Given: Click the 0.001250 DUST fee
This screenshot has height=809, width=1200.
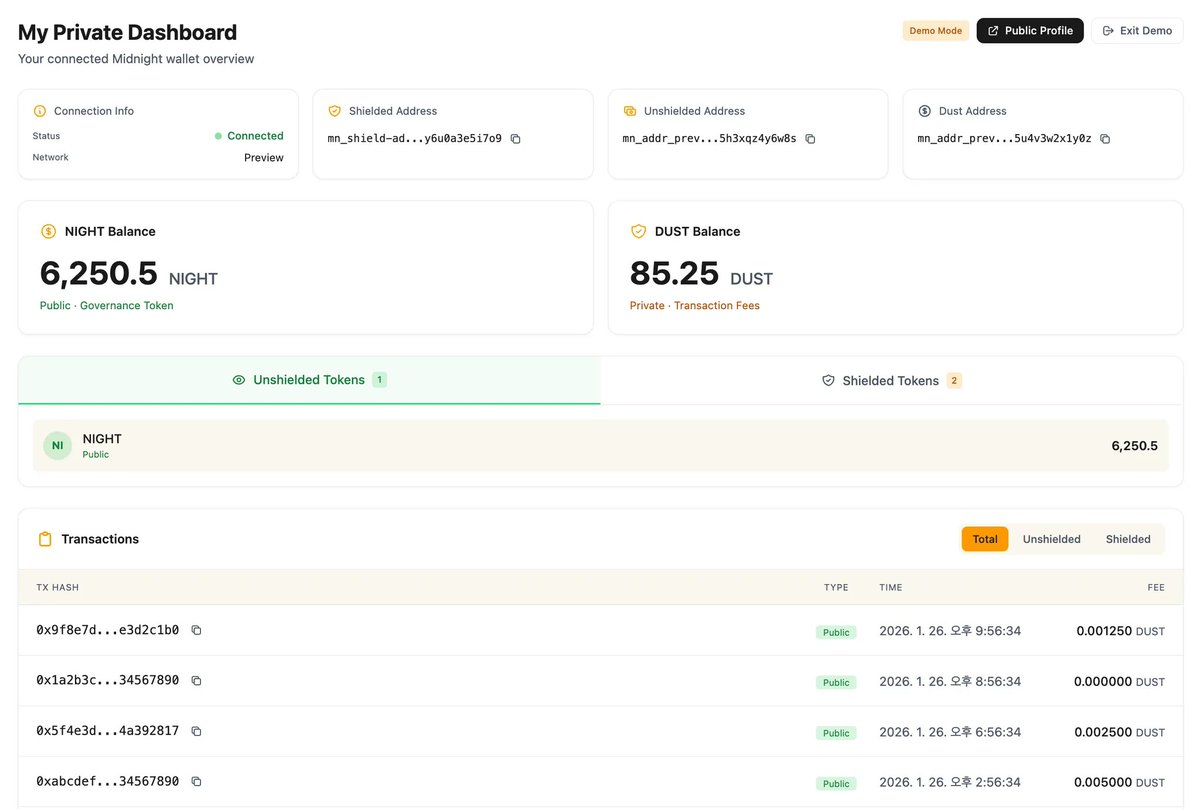Looking at the screenshot, I should click(1120, 631).
